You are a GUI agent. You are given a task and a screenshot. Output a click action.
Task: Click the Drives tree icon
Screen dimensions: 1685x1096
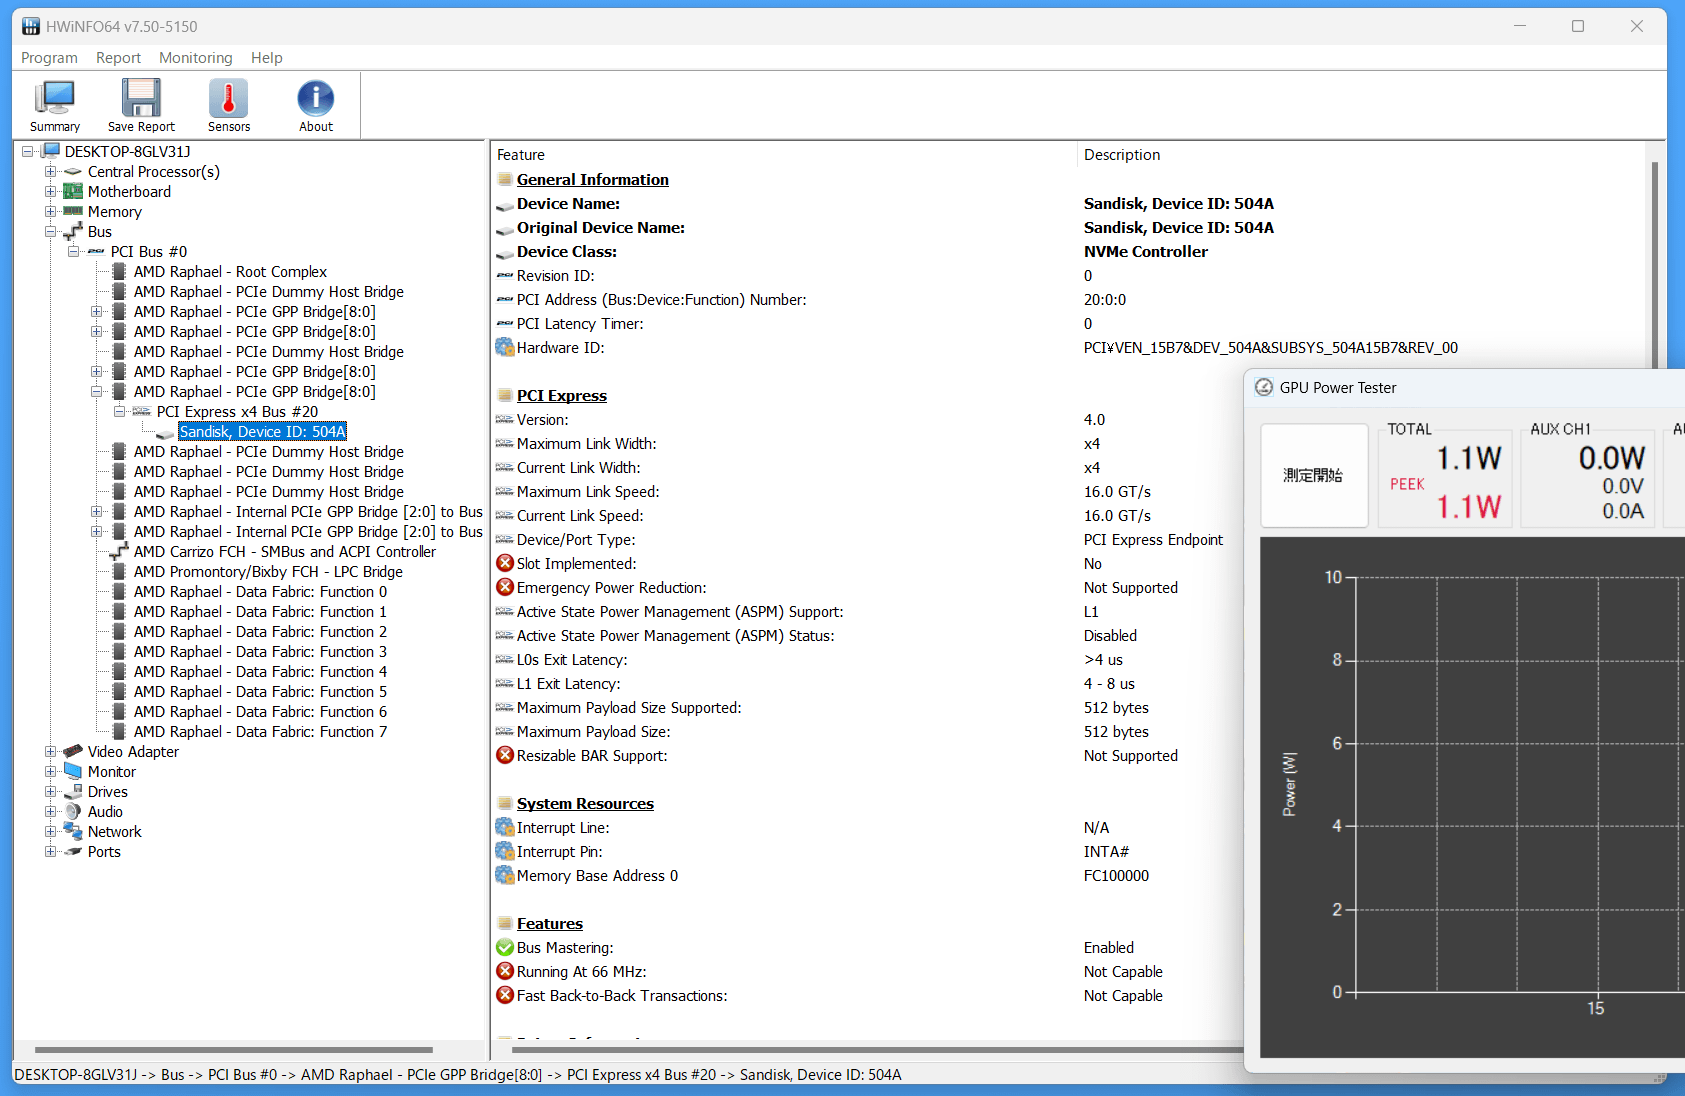pyautogui.click(x=73, y=791)
